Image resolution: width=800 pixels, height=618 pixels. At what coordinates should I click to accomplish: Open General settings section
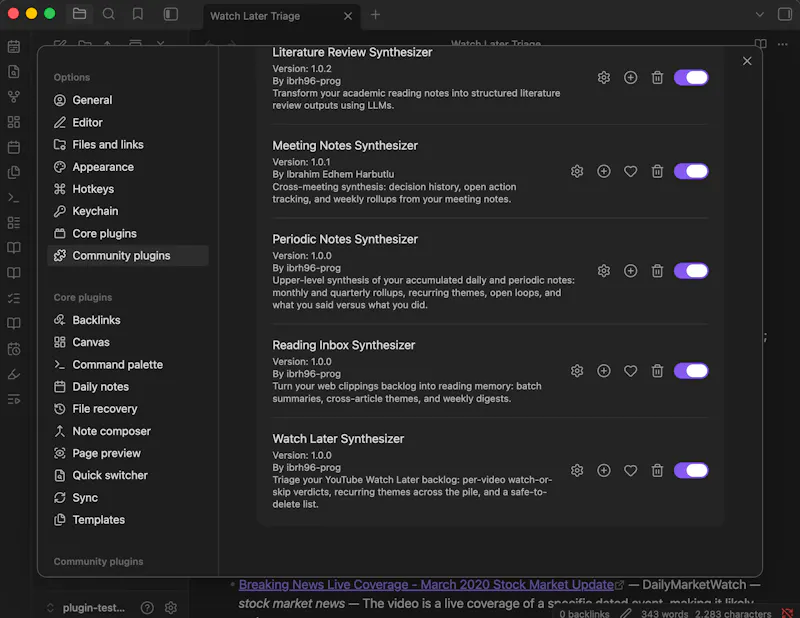128,100
